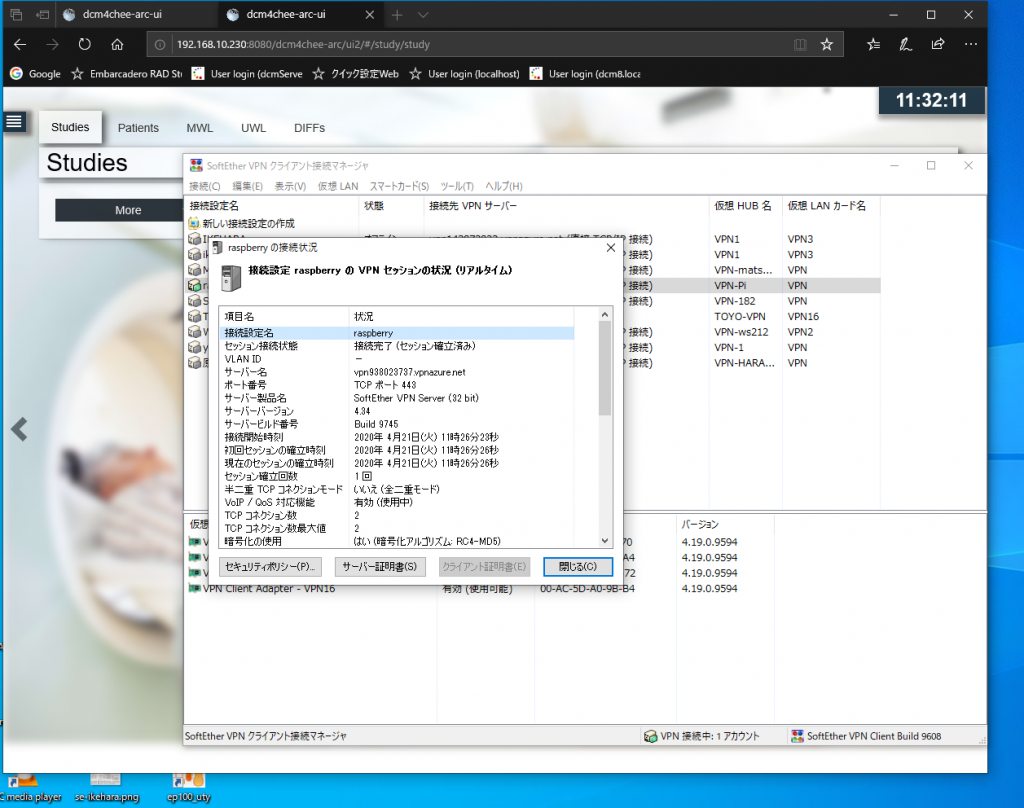1024x808 pixels.
Task: Open 編集(E) menu
Action: 247,186
